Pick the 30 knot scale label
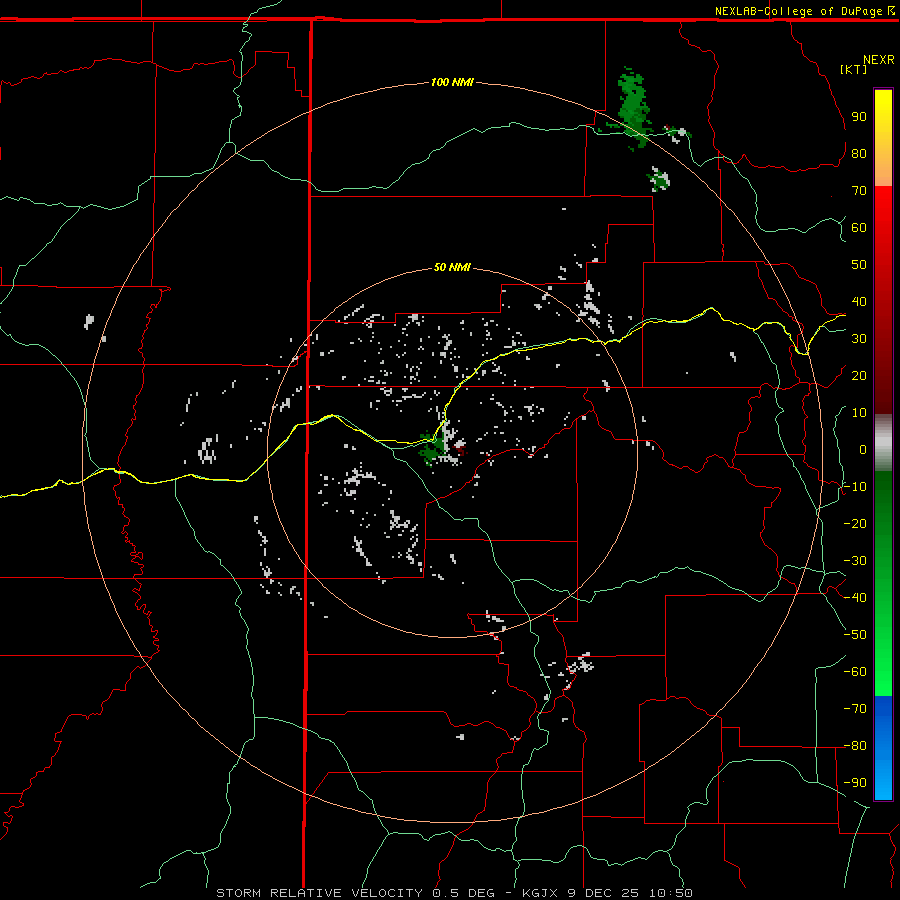The height and width of the screenshot is (900, 900). pyautogui.click(x=859, y=339)
